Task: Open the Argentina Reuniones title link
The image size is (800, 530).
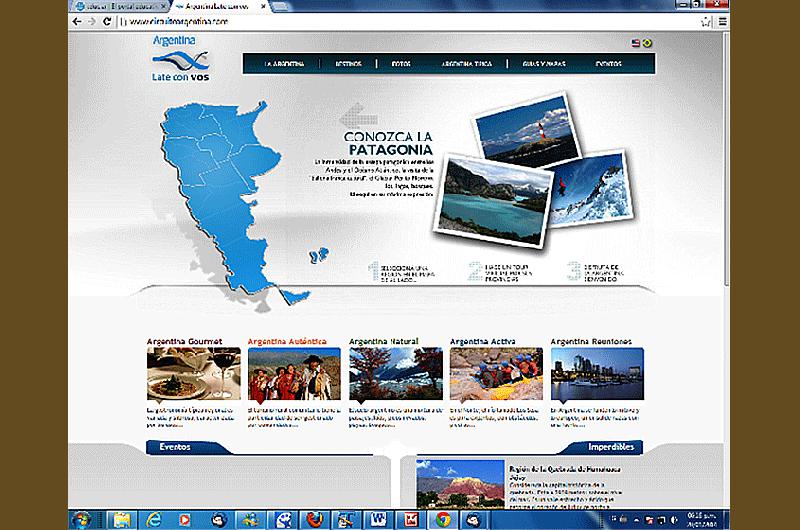Action: coord(591,341)
